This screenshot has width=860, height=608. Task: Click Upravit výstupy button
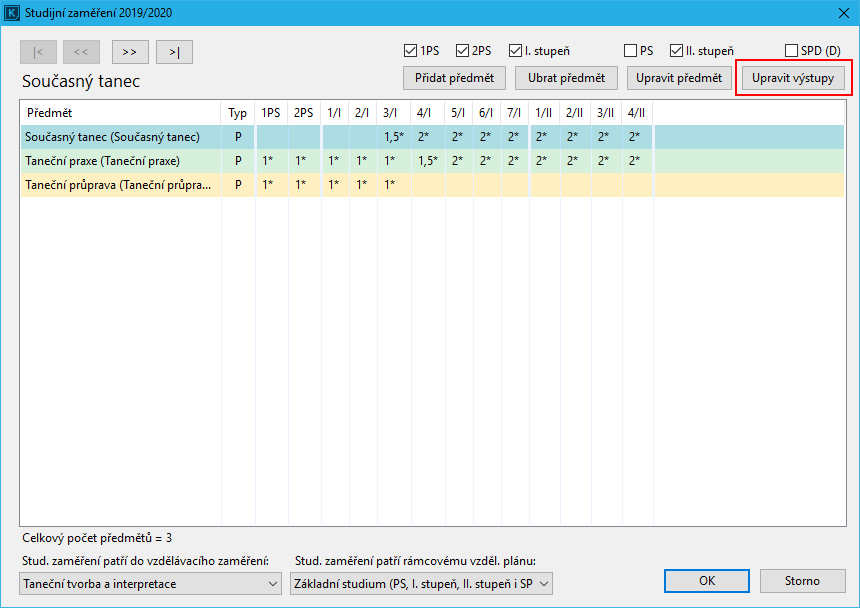(x=792, y=78)
